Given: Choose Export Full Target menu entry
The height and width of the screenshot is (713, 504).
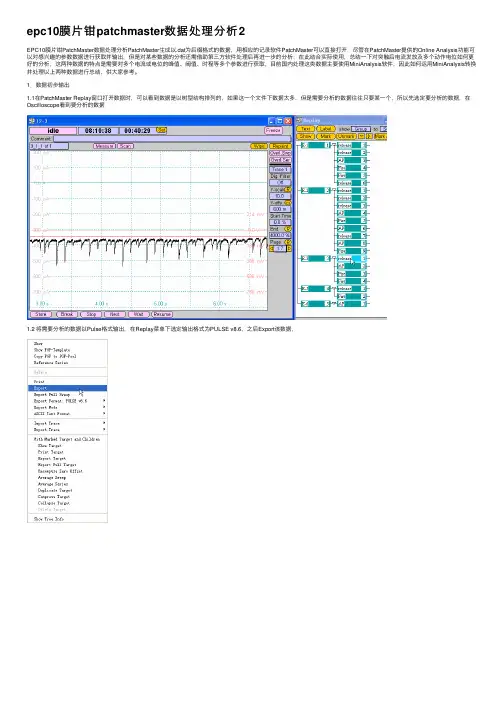Looking at the screenshot, I should click(67, 465).
